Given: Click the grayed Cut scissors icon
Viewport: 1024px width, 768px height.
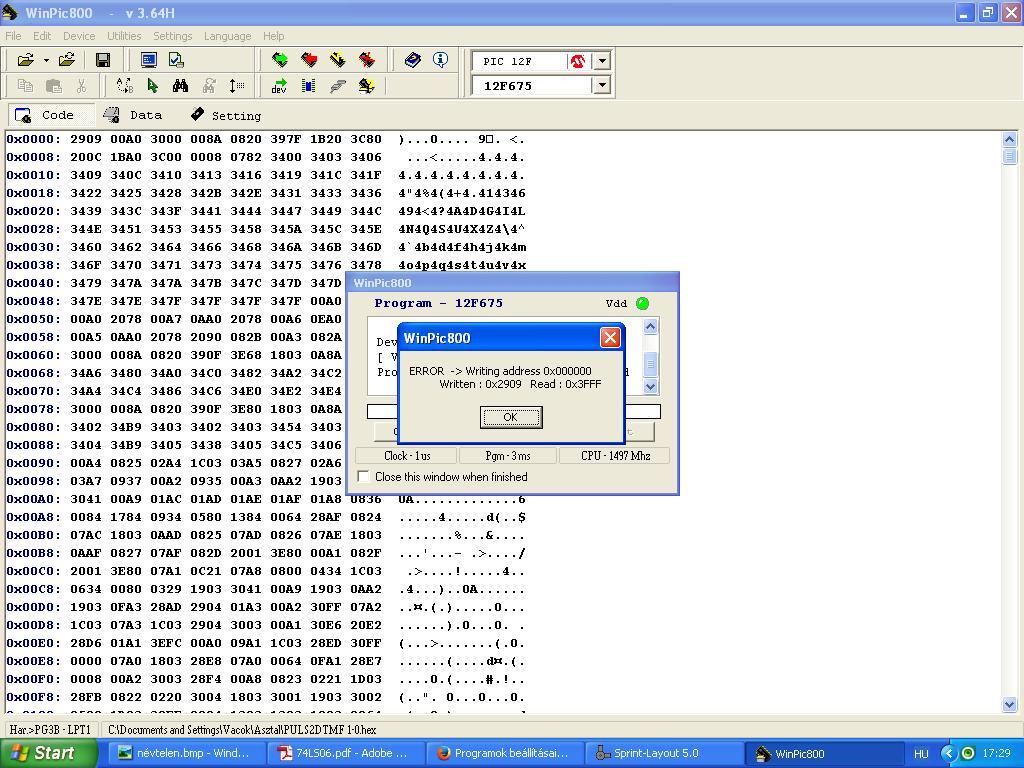Looking at the screenshot, I should click(x=81, y=86).
